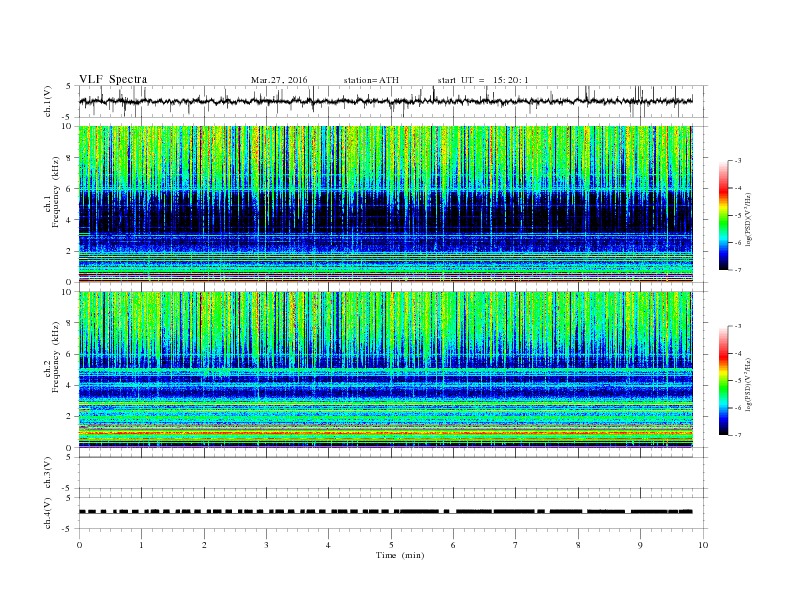The image size is (792, 612).
Task: Click the ch.1 voltage waveform trace
Action: point(386,101)
